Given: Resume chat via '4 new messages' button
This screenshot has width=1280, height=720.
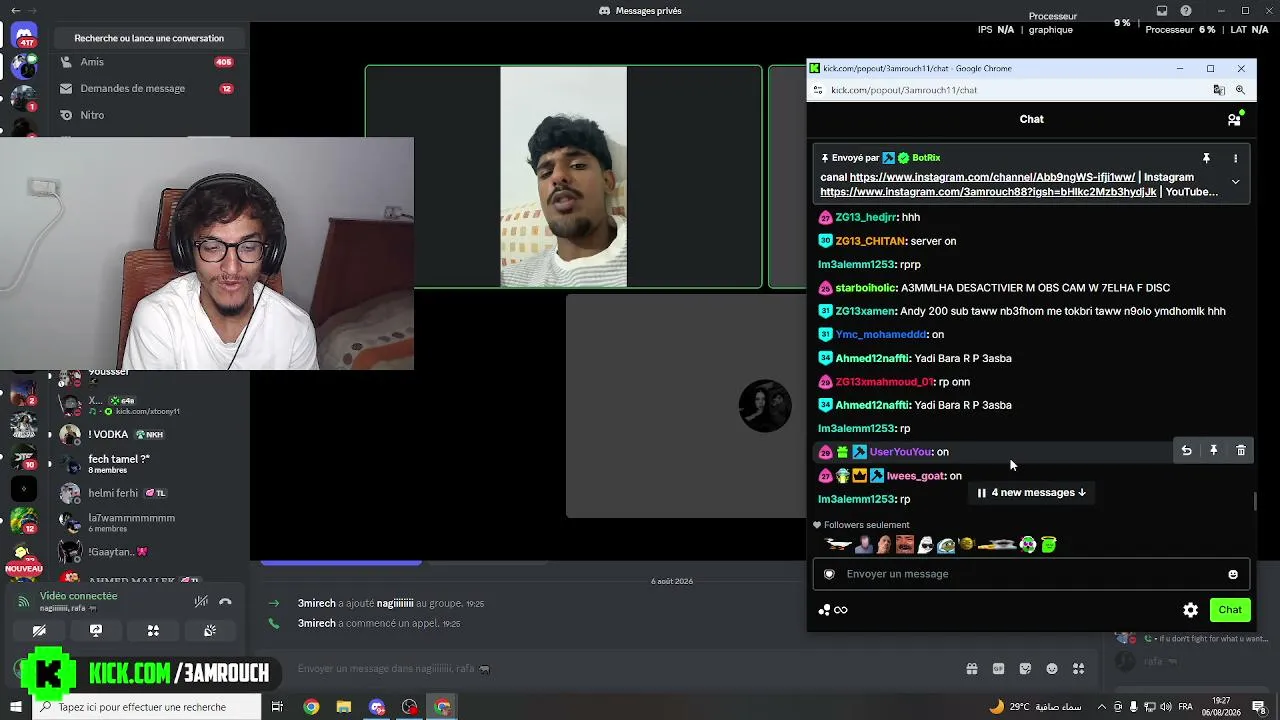Looking at the screenshot, I should 1031,492.
